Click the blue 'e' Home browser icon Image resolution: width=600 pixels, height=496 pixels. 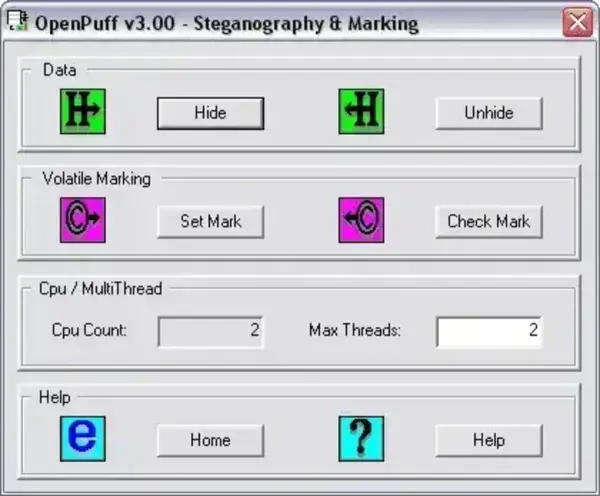83,439
